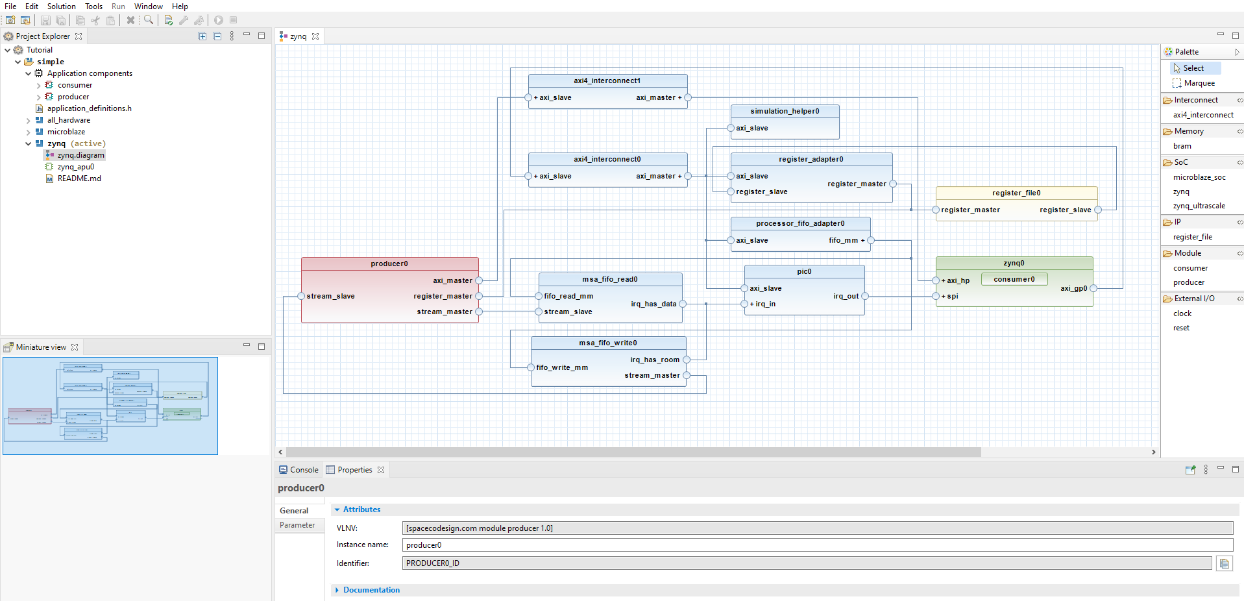Open the Tools menu
Viewport: 1244px width, 601px height.
point(93,5)
